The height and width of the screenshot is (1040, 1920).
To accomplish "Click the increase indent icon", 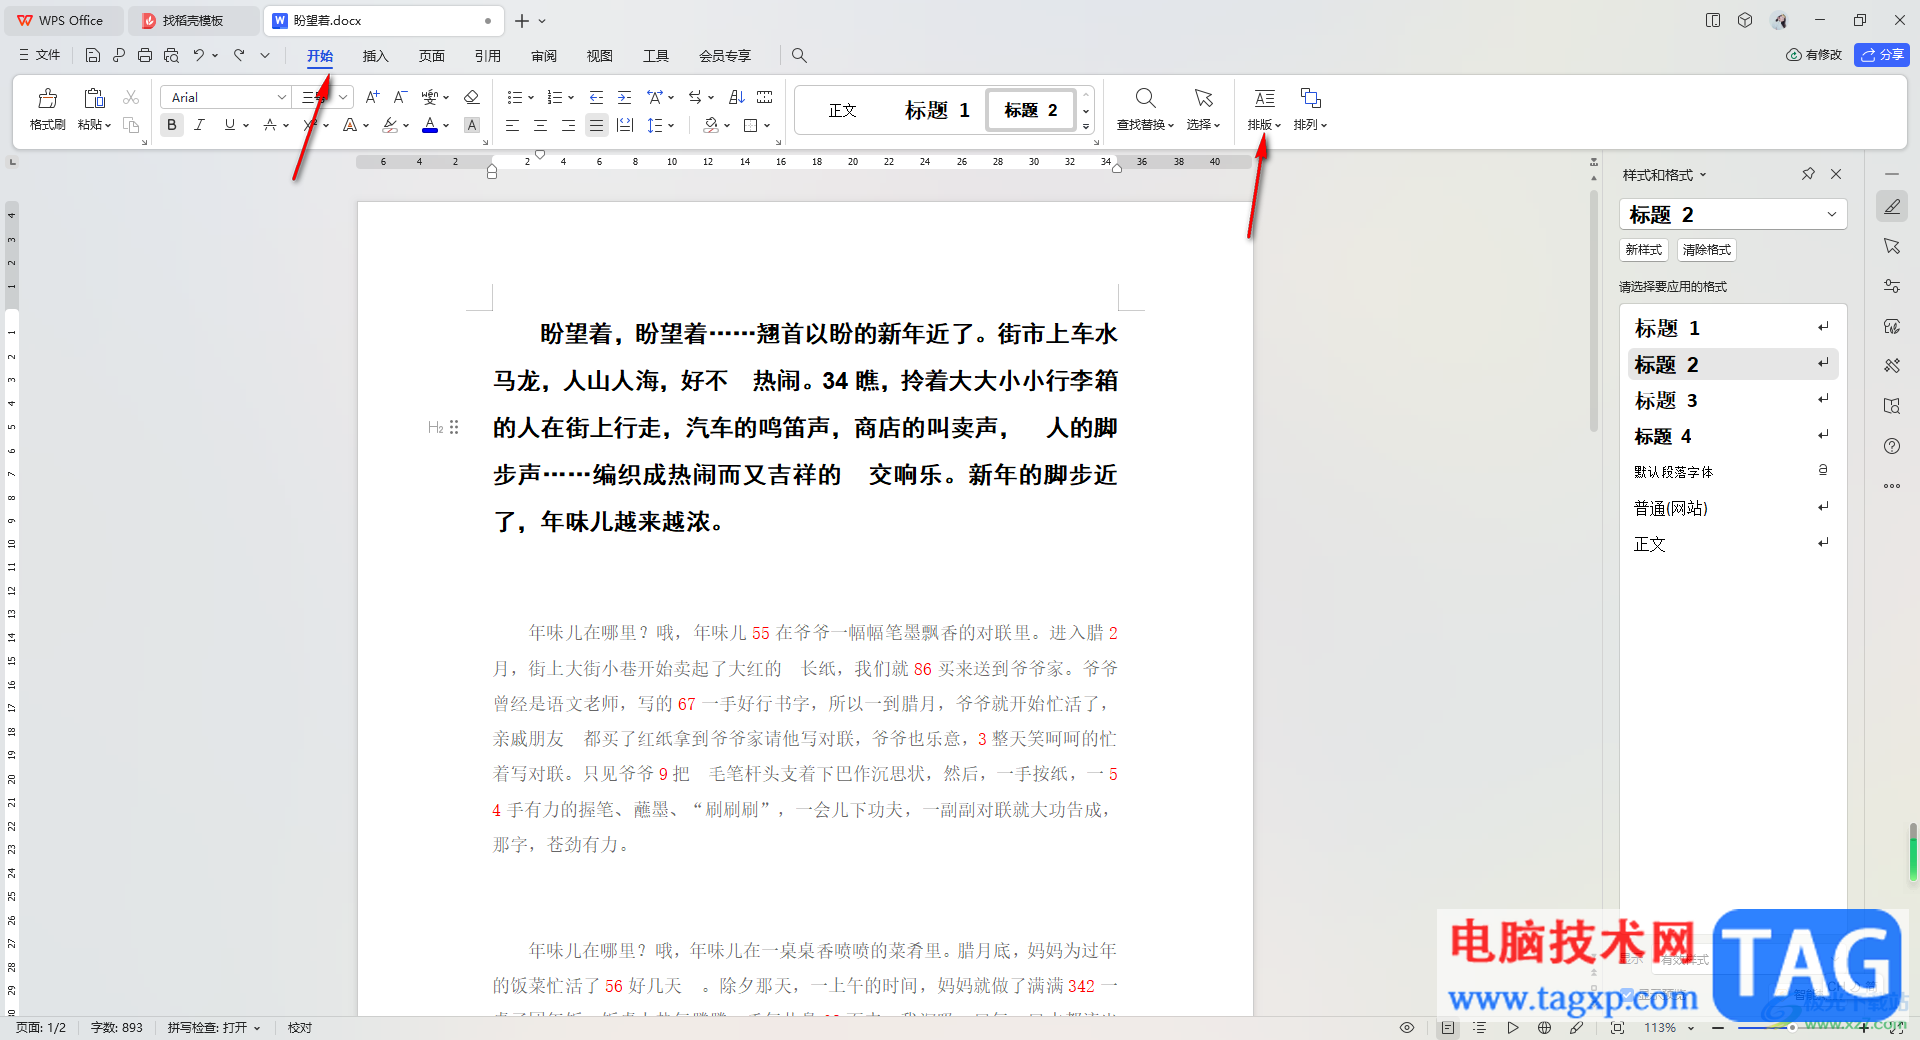I will point(624,97).
